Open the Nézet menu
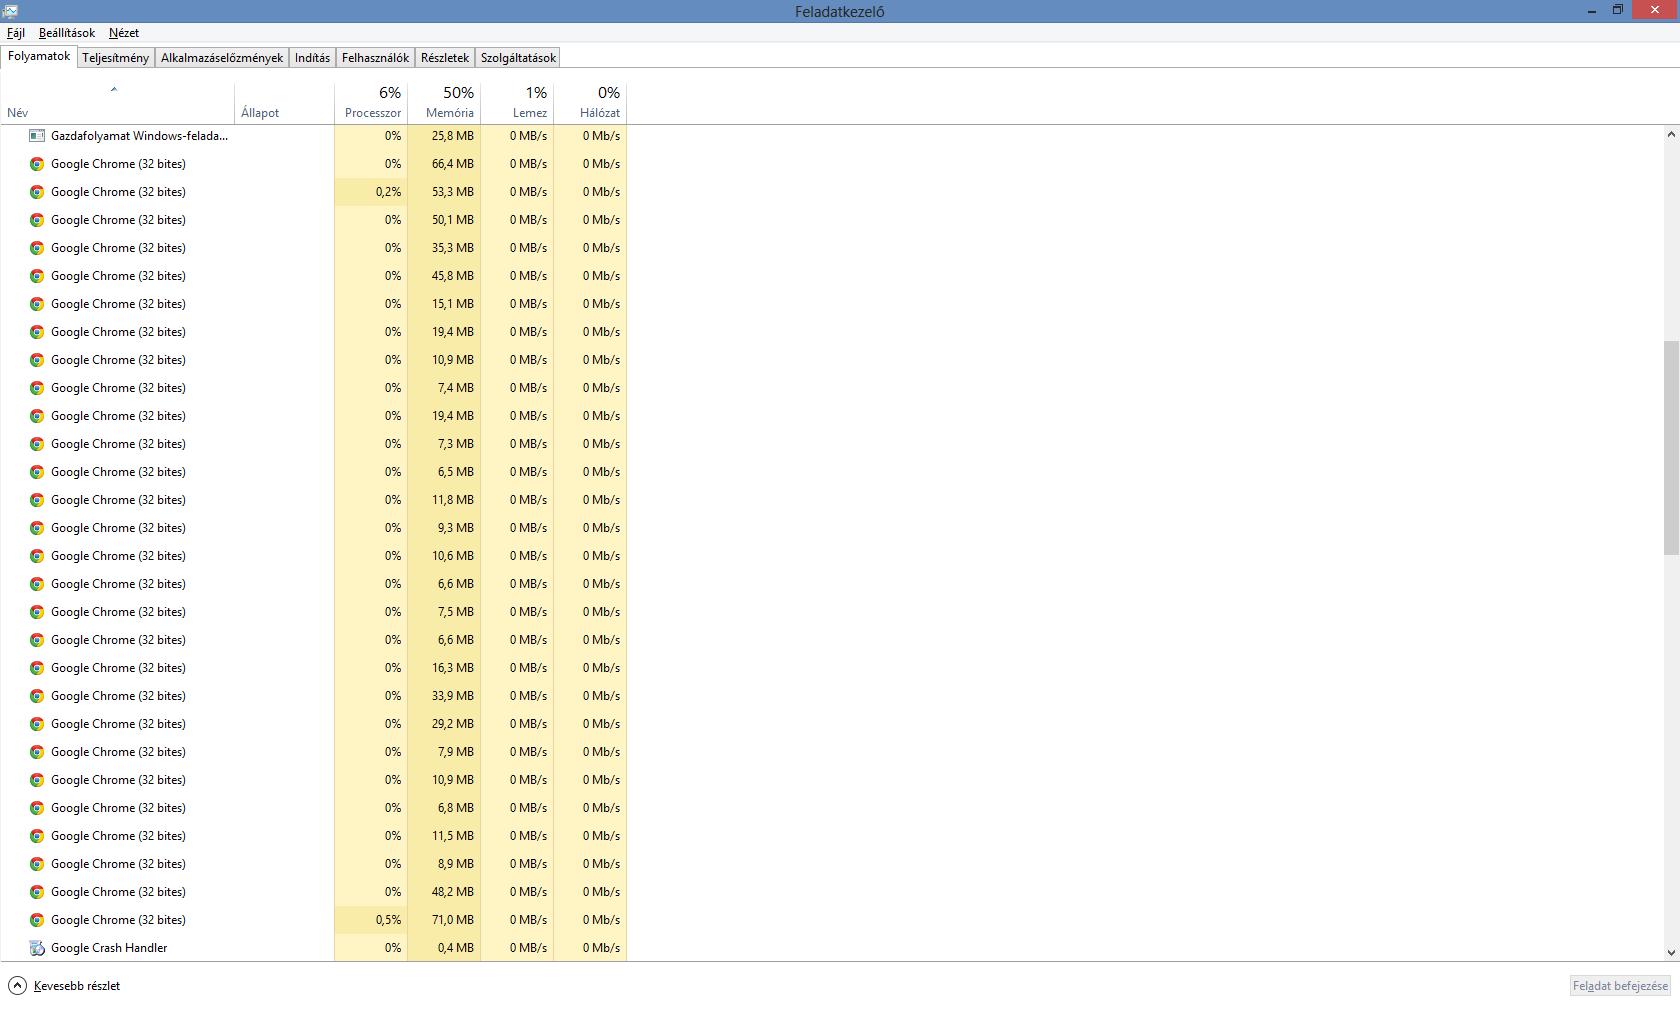This screenshot has width=1680, height=1010. 124,33
